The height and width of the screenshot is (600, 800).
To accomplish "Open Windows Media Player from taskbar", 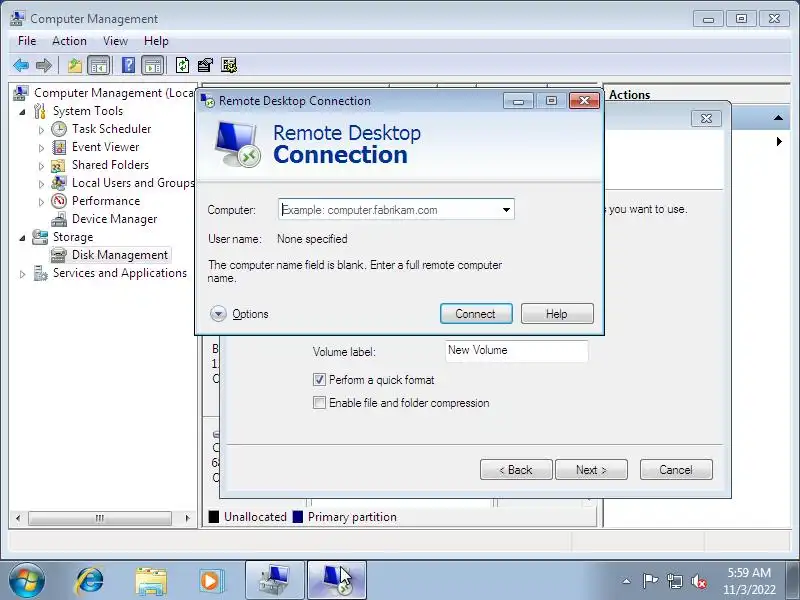I will coord(210,581).
